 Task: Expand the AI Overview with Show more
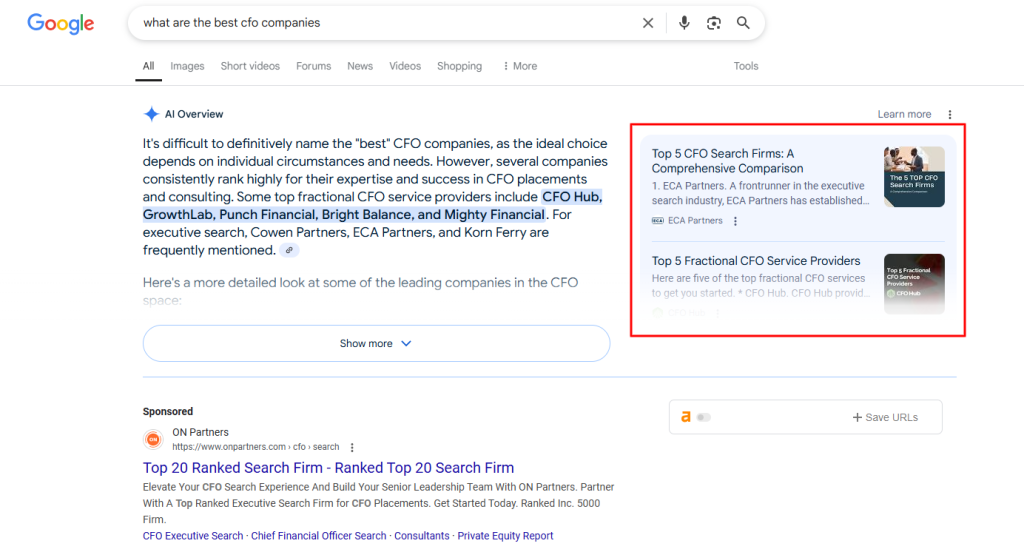(x=376, y=344)
